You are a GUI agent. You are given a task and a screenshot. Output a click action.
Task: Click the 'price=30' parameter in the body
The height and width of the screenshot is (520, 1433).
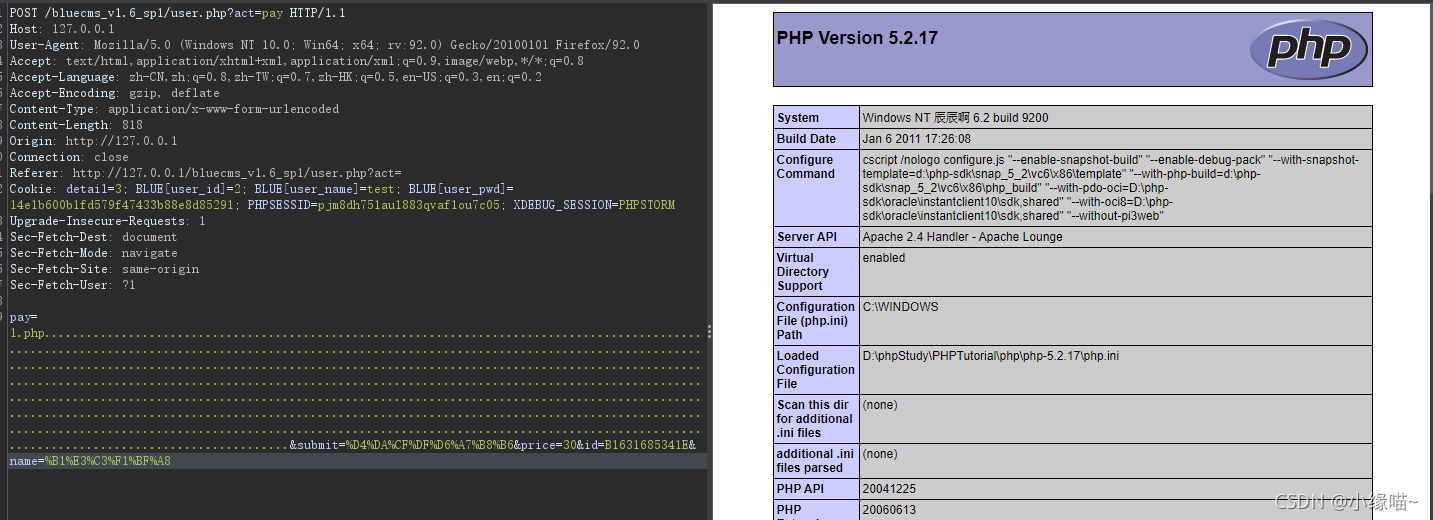pos(547,444)
